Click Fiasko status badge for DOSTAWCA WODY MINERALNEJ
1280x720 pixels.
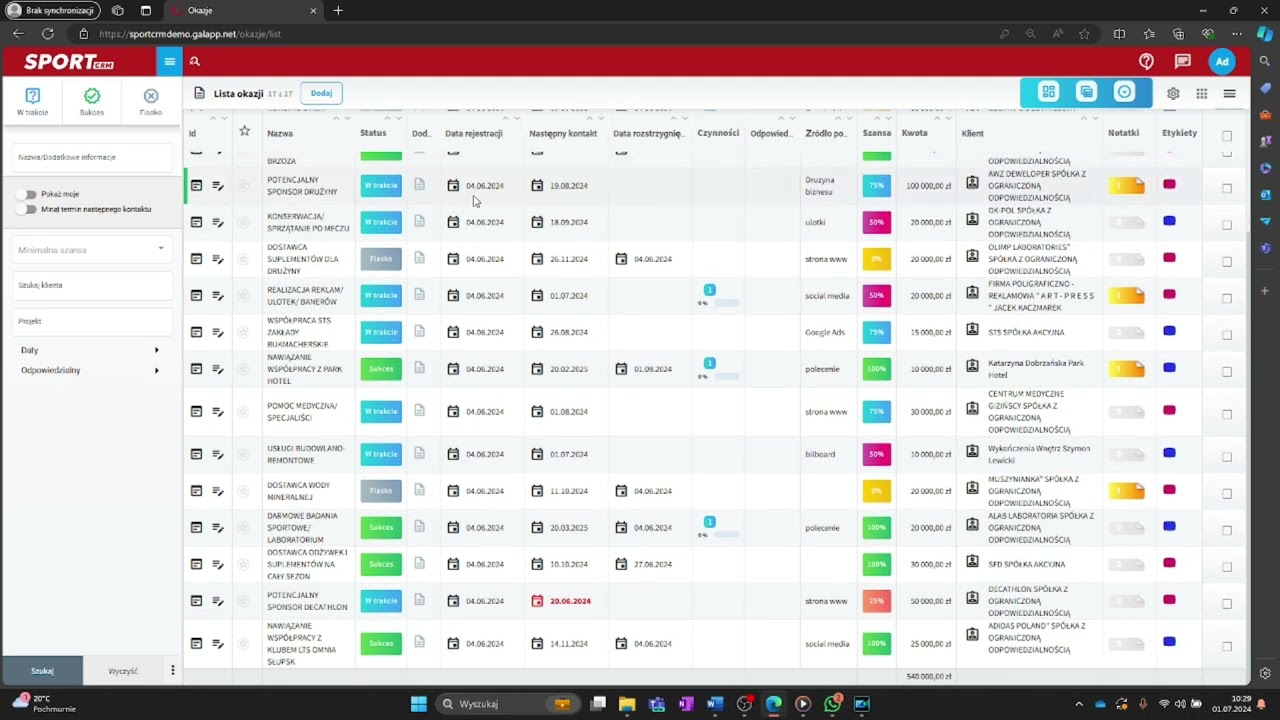(x=381, y=491)
